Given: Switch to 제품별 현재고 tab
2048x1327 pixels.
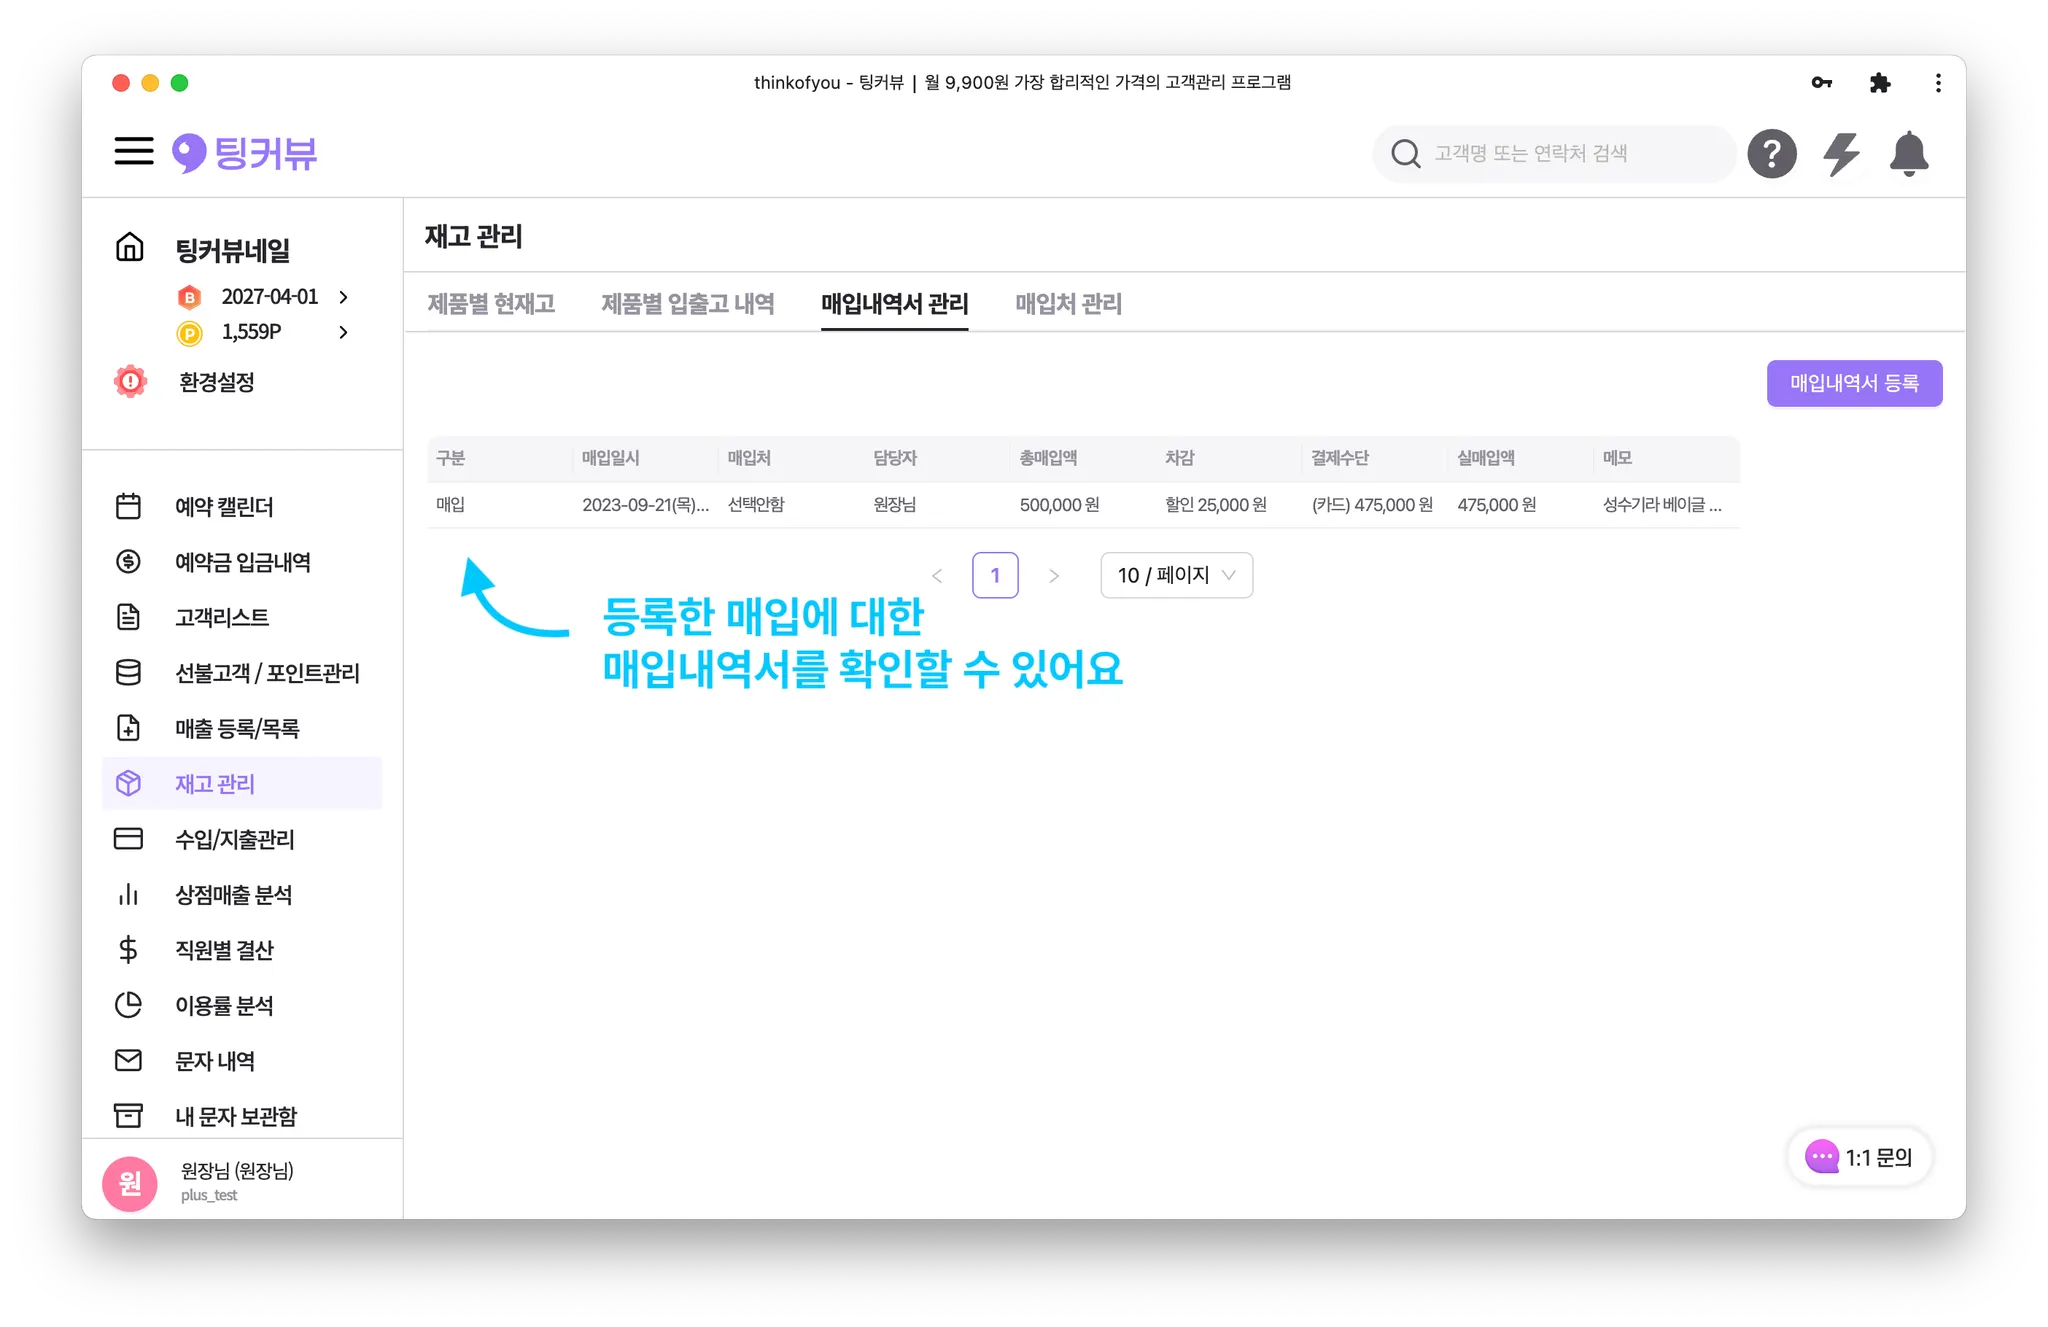Looking at the screenshot, I should click(x=491, y=304).
